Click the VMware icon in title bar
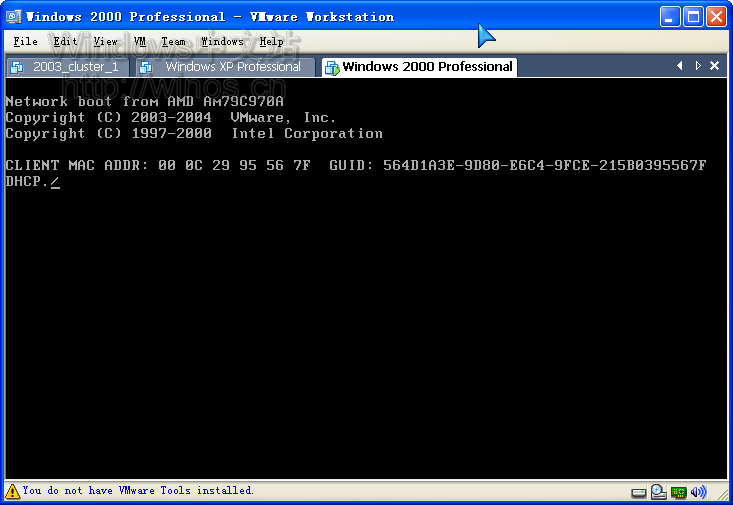The height and width of the screenshot is (505, 733). click(14, 17)
